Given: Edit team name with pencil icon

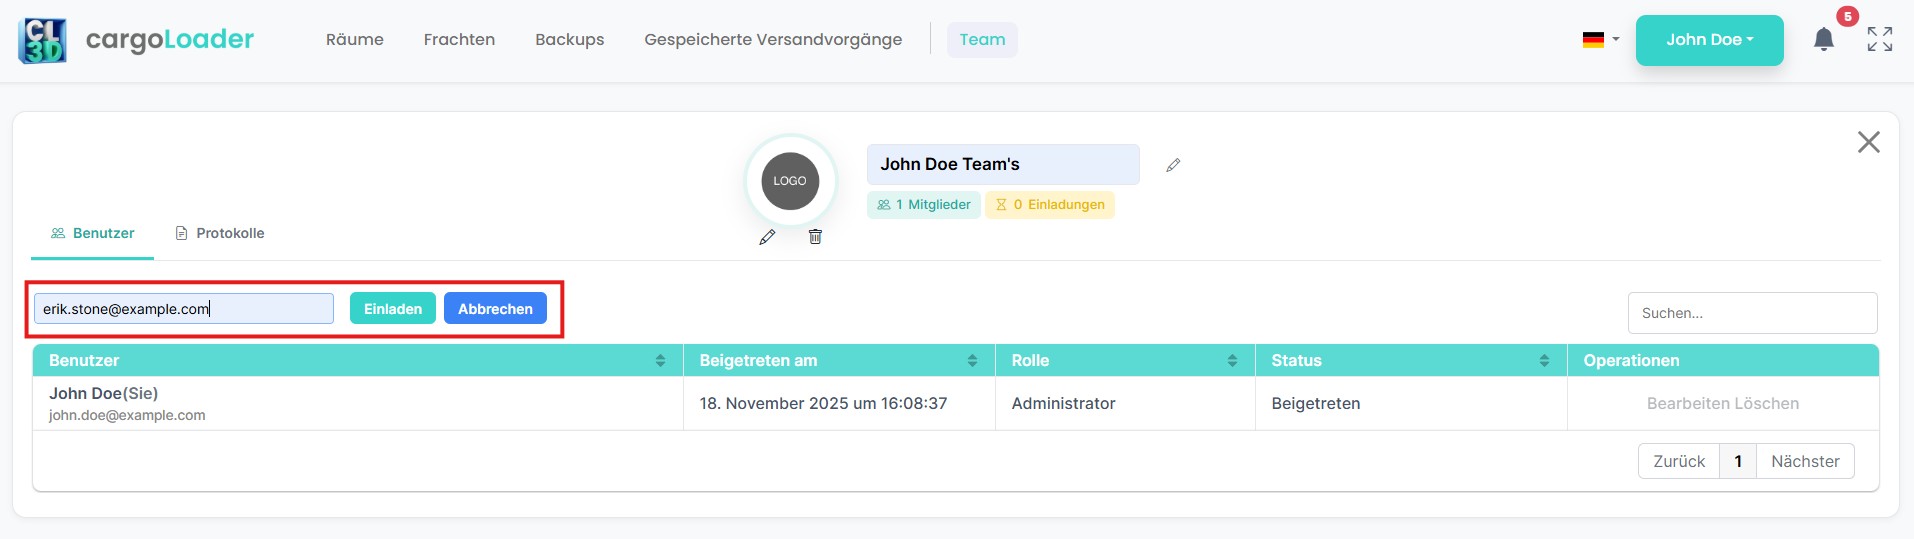Looking at the screenshot, I should [x=1173, y=165].
